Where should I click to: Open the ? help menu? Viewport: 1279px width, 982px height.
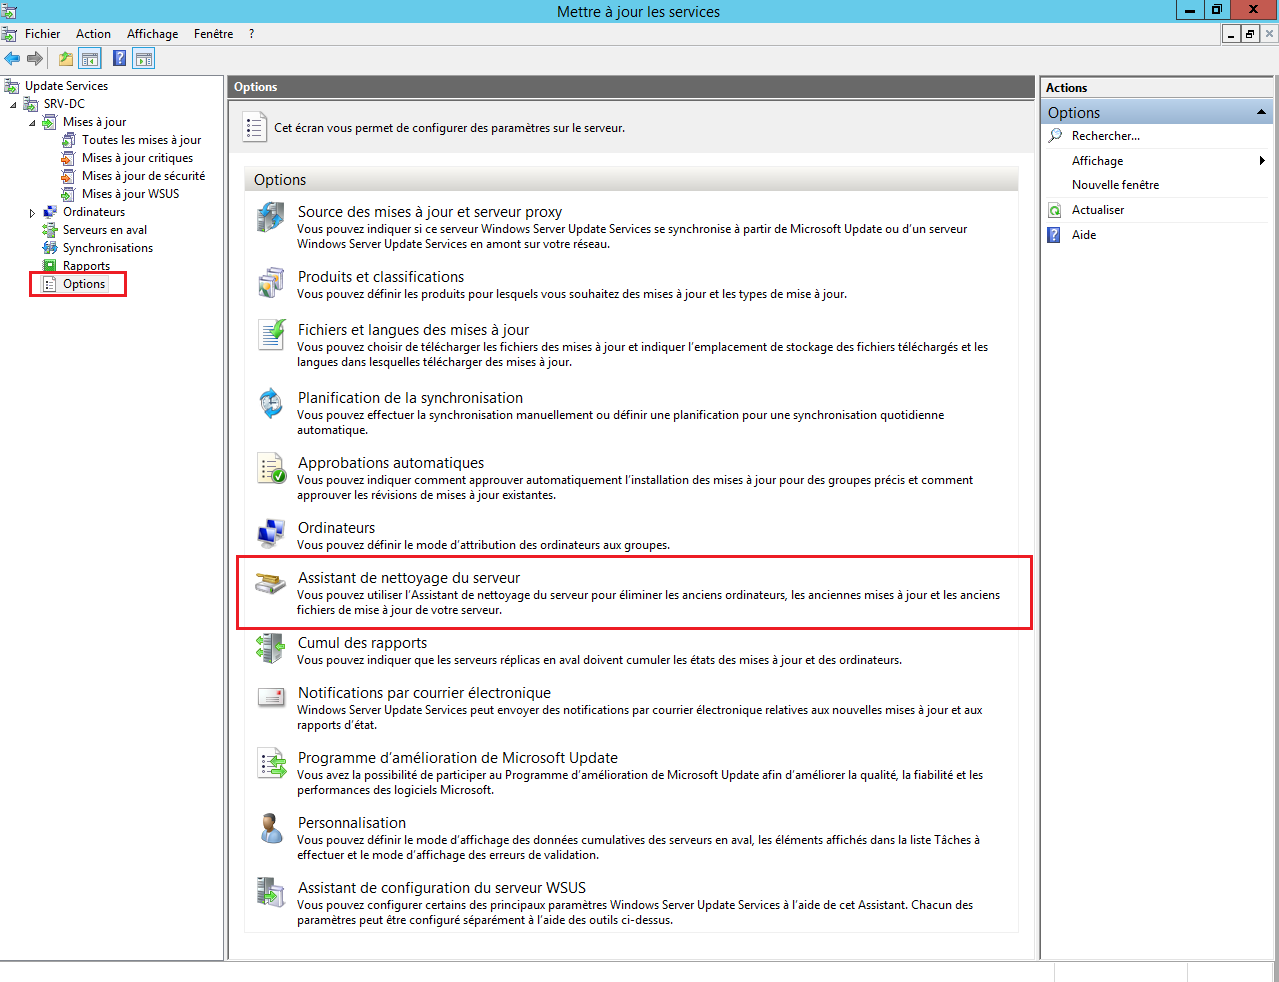coord(252,34)
